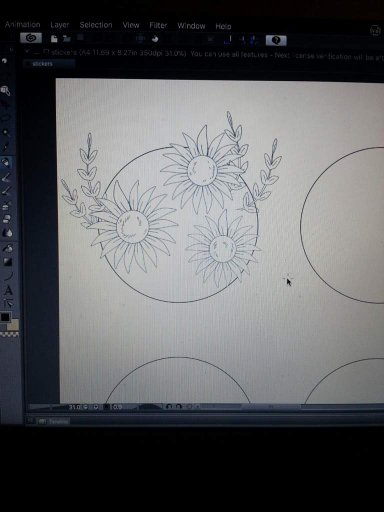This screenshot has width=384, height=512.
Task: Open the Clip Studio launcher icon
Action: point(31,38)
